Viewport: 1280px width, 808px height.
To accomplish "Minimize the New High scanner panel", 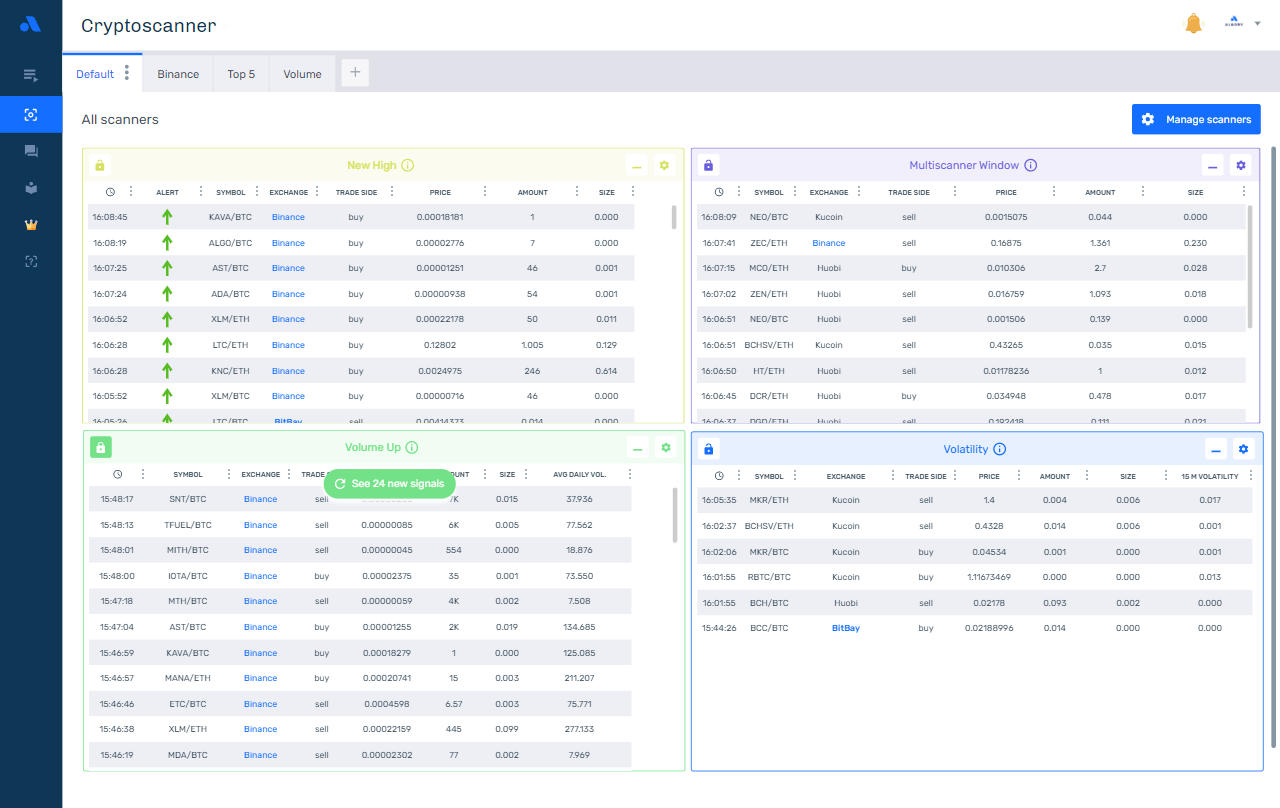I will (637, 166).
